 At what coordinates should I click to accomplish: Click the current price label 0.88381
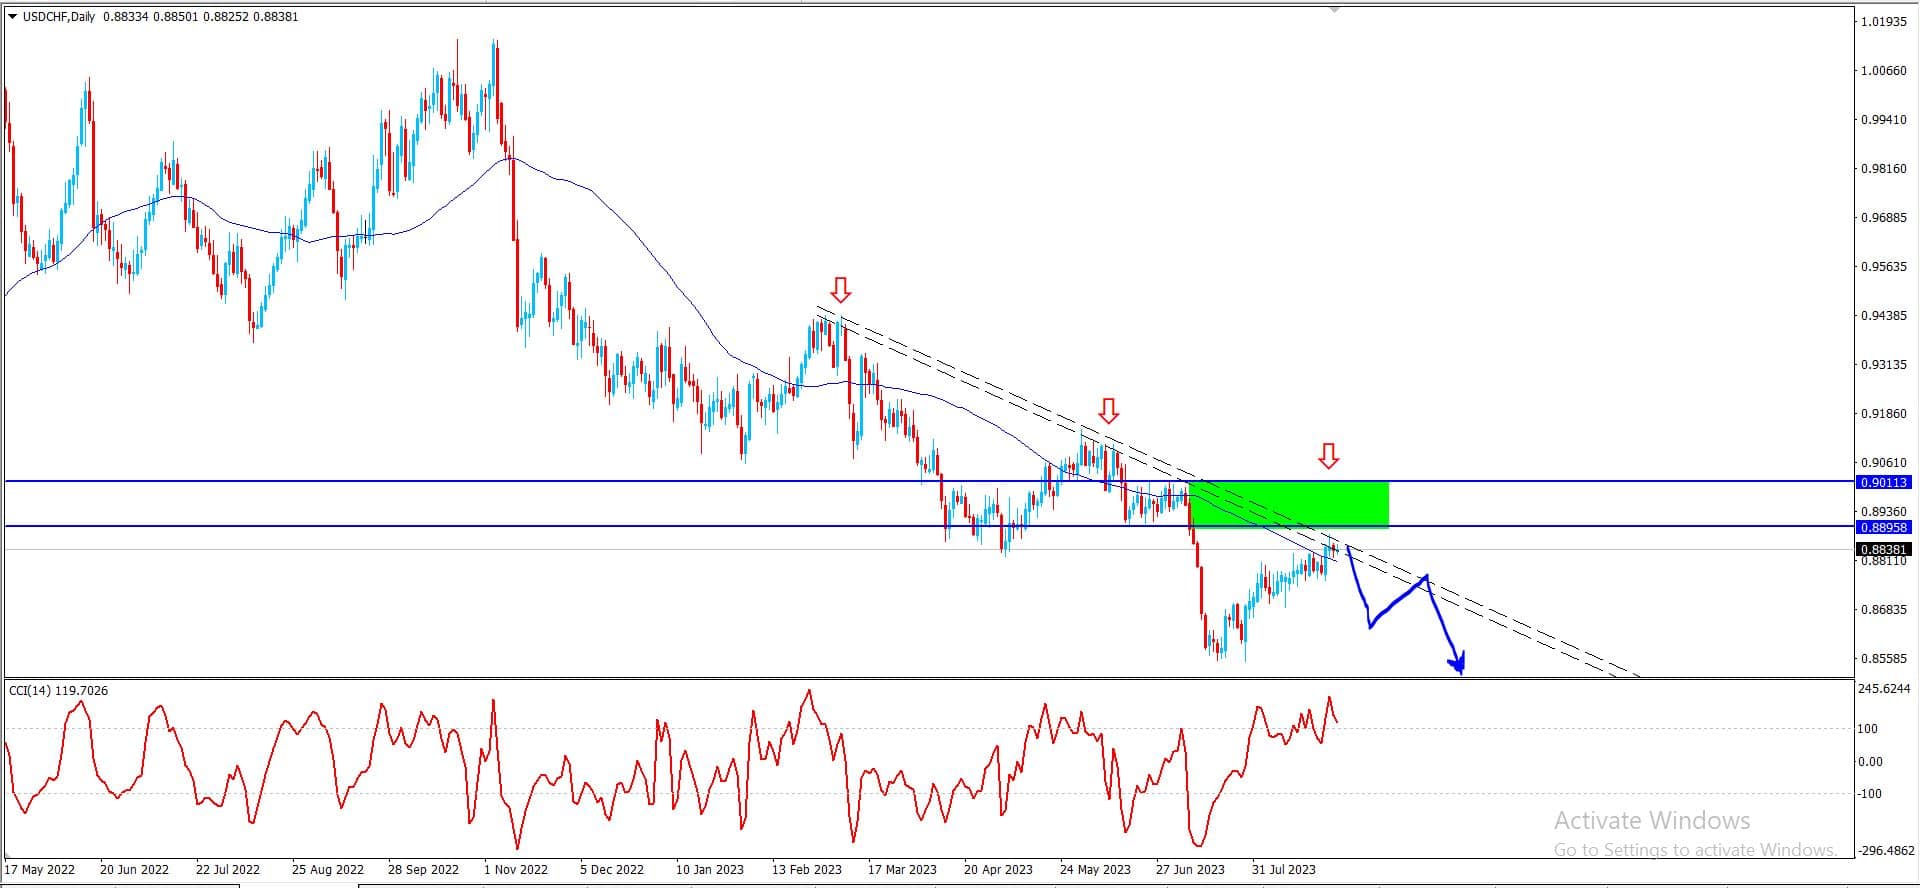click(x=1884, y=549)
